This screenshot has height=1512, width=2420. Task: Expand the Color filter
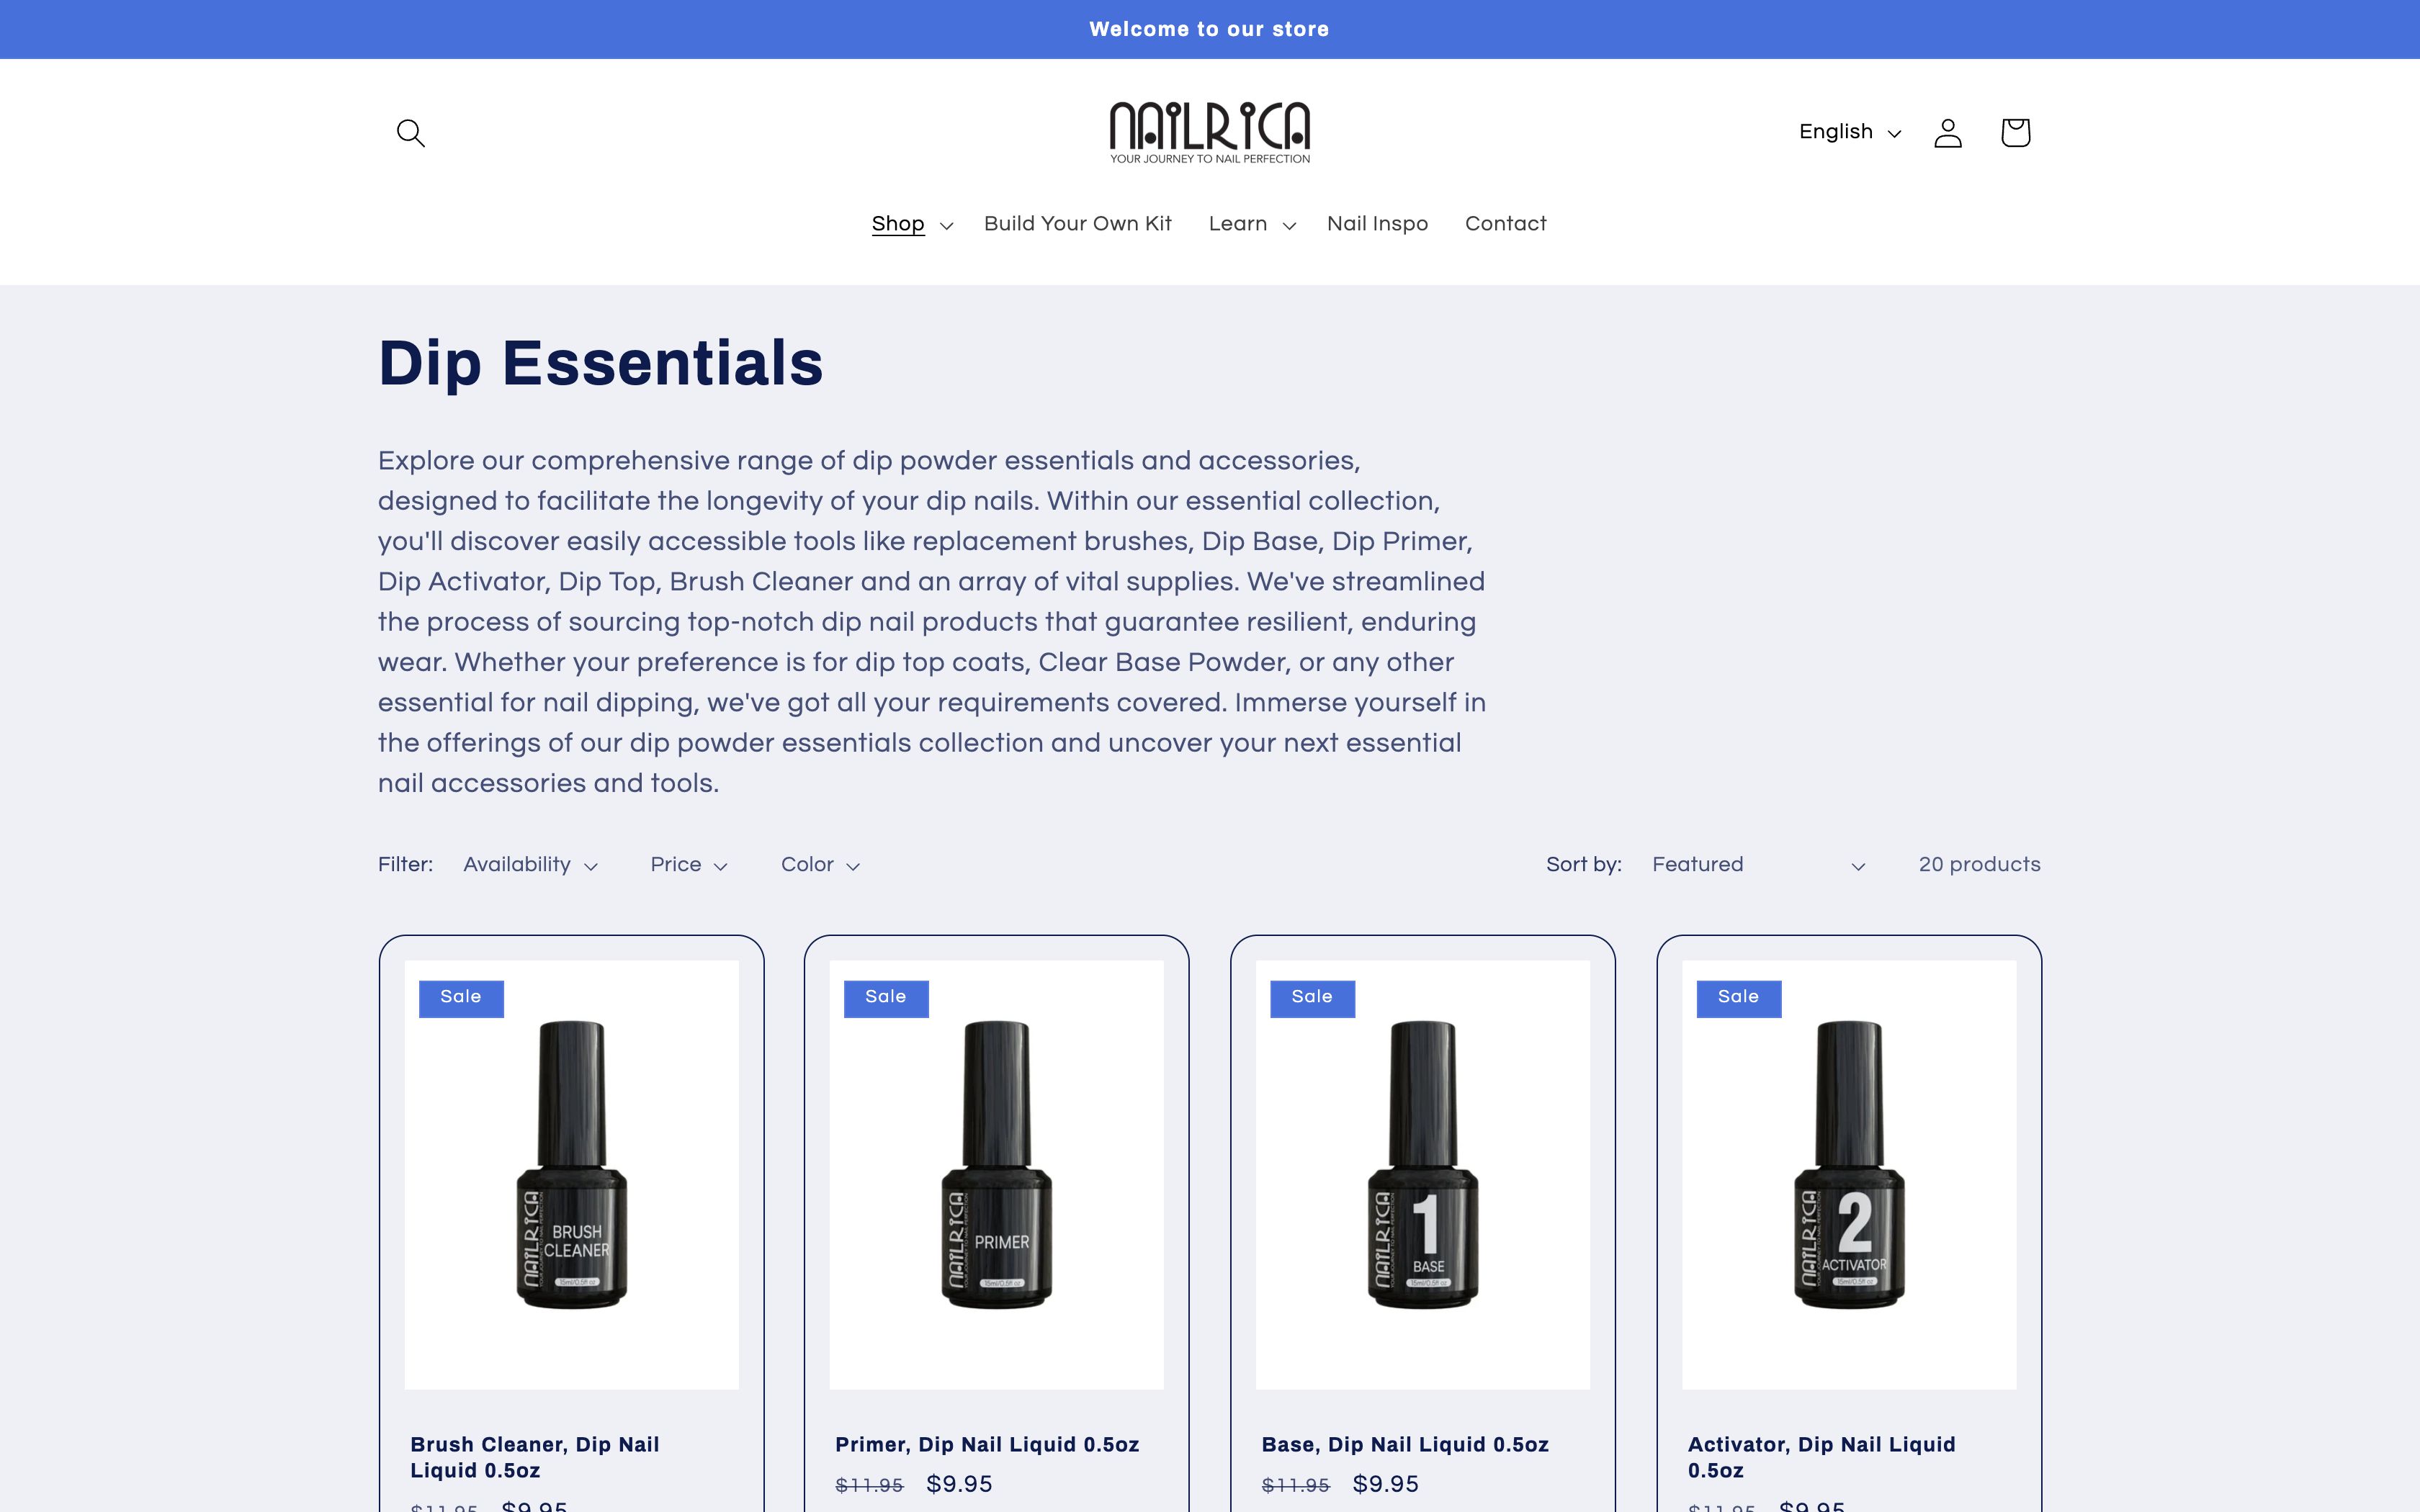[x=820, y=865]
